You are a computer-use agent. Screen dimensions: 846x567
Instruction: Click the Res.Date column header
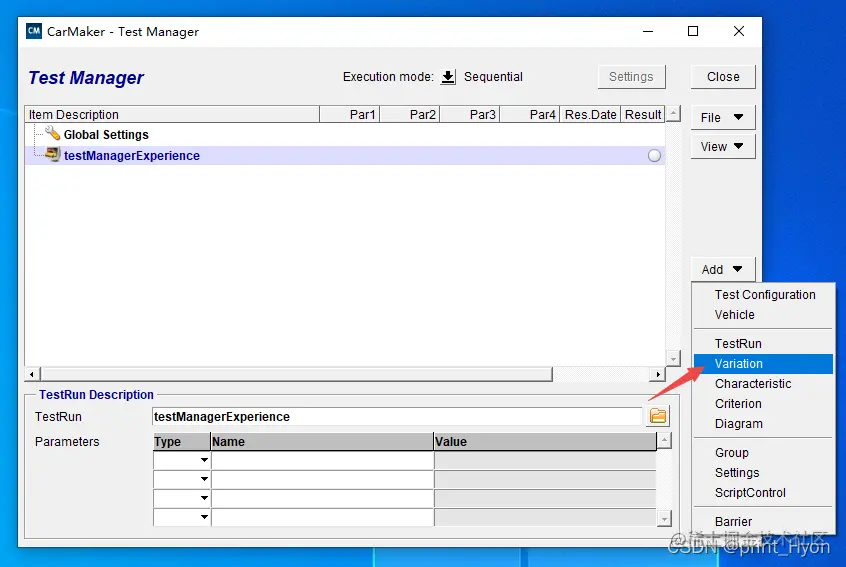590,114
